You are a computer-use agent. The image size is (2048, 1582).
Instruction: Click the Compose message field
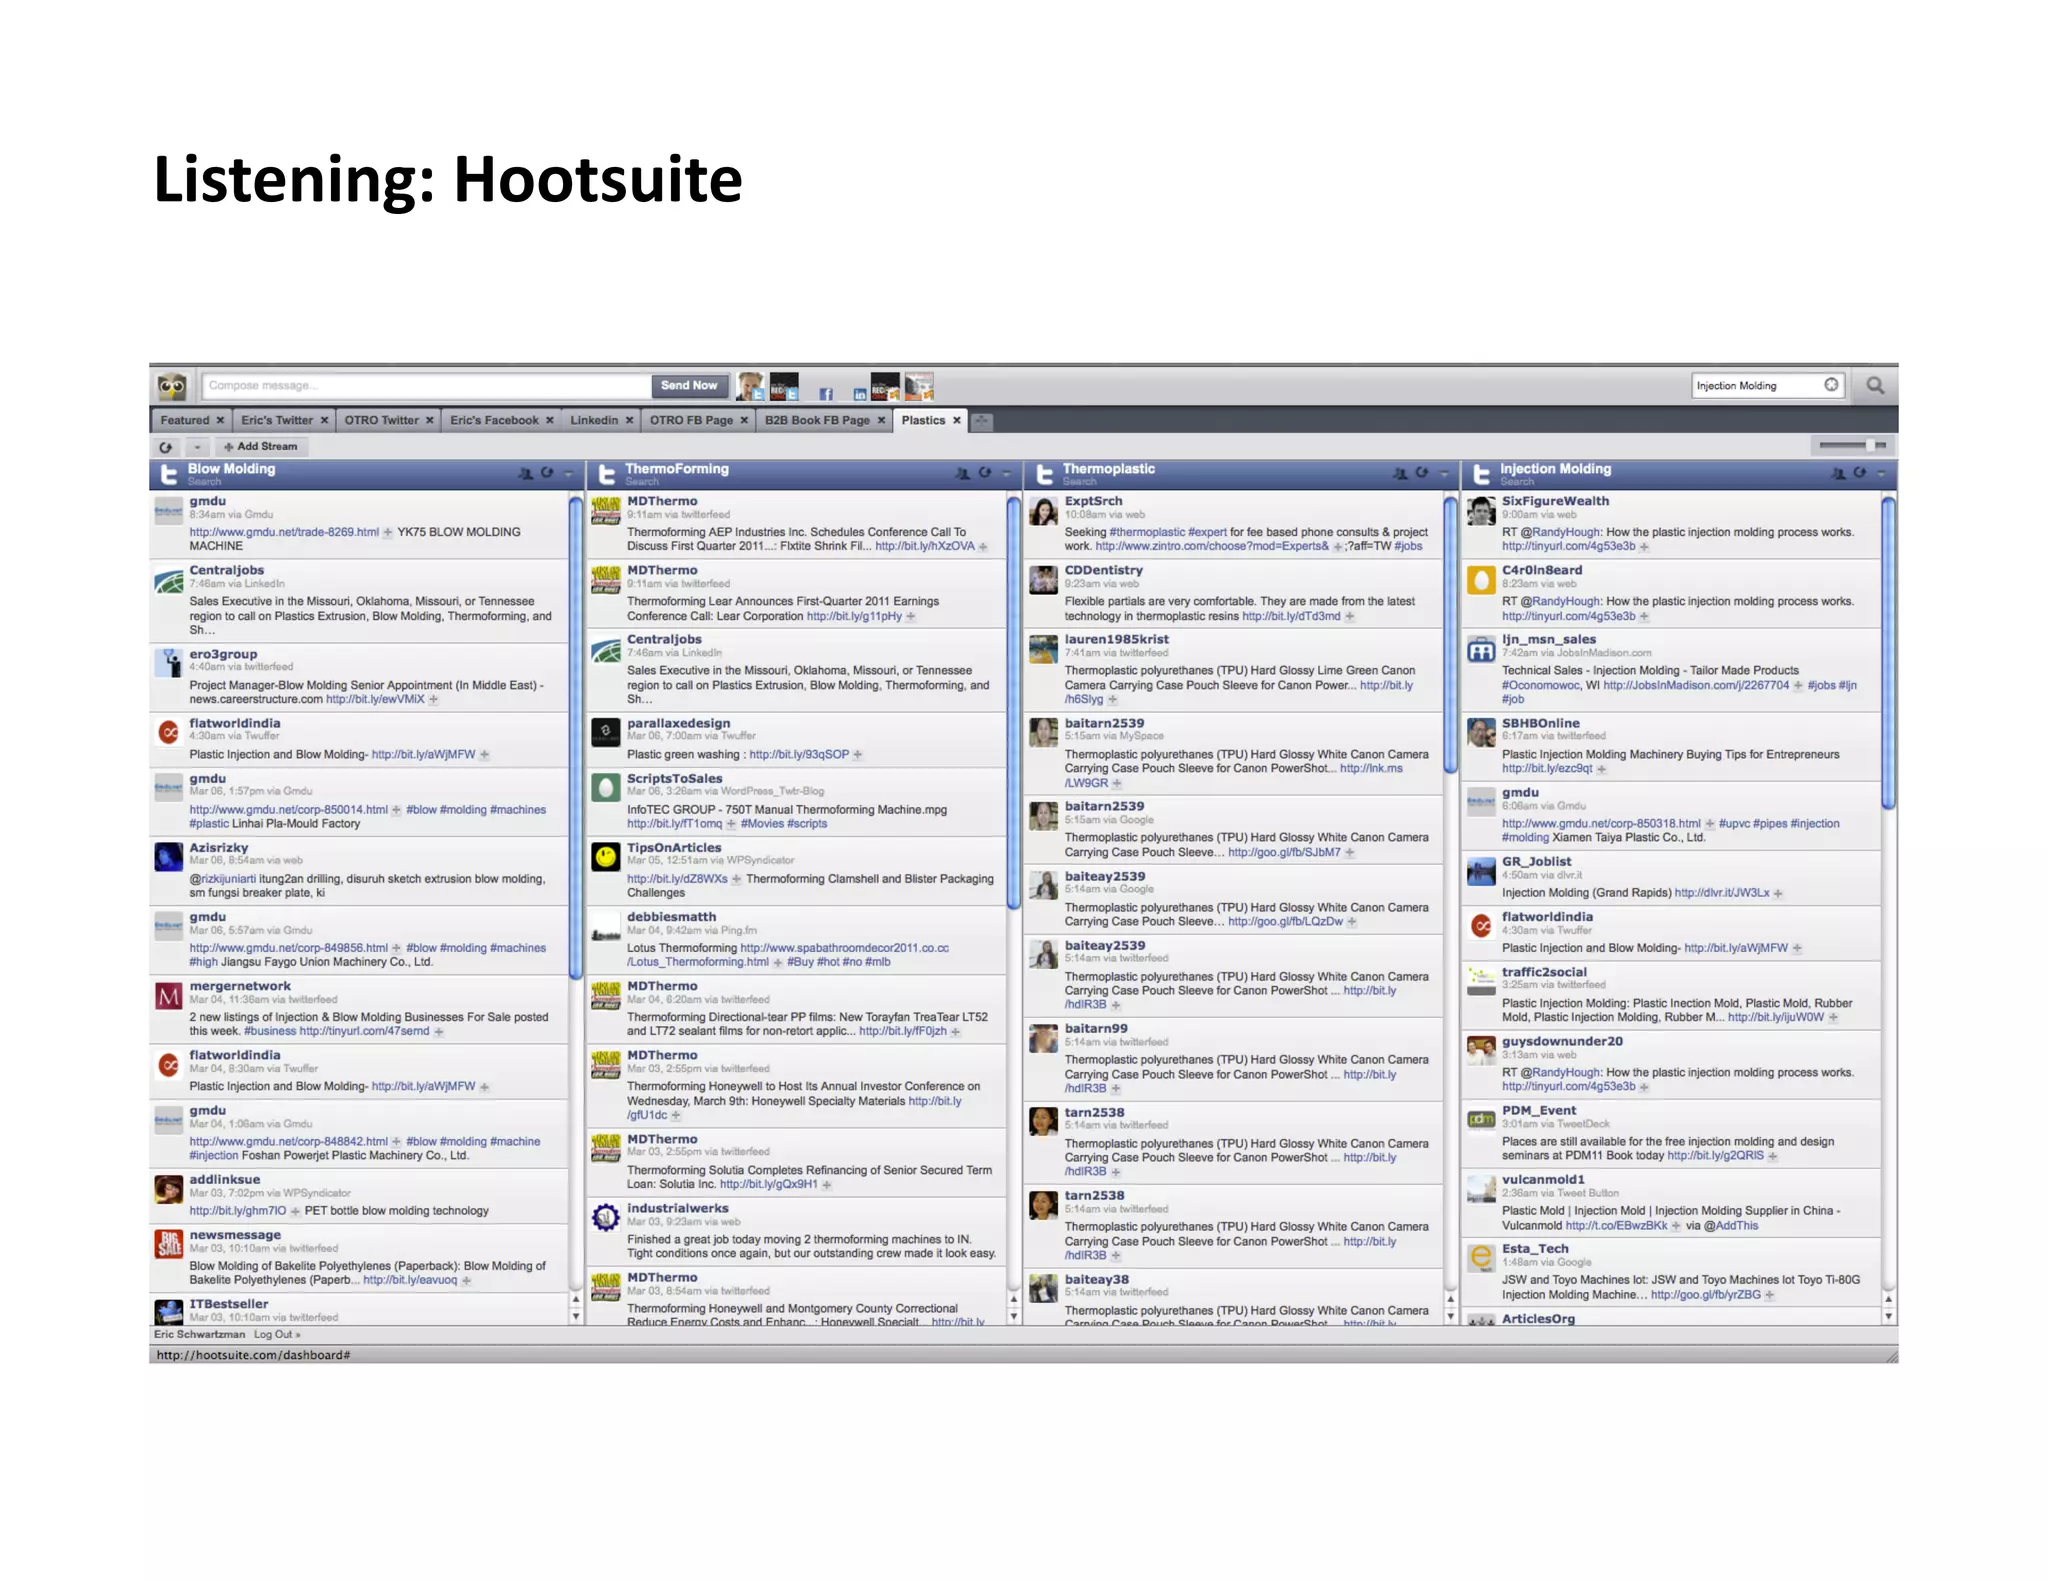pyautogui.click(x=427, y=386)
